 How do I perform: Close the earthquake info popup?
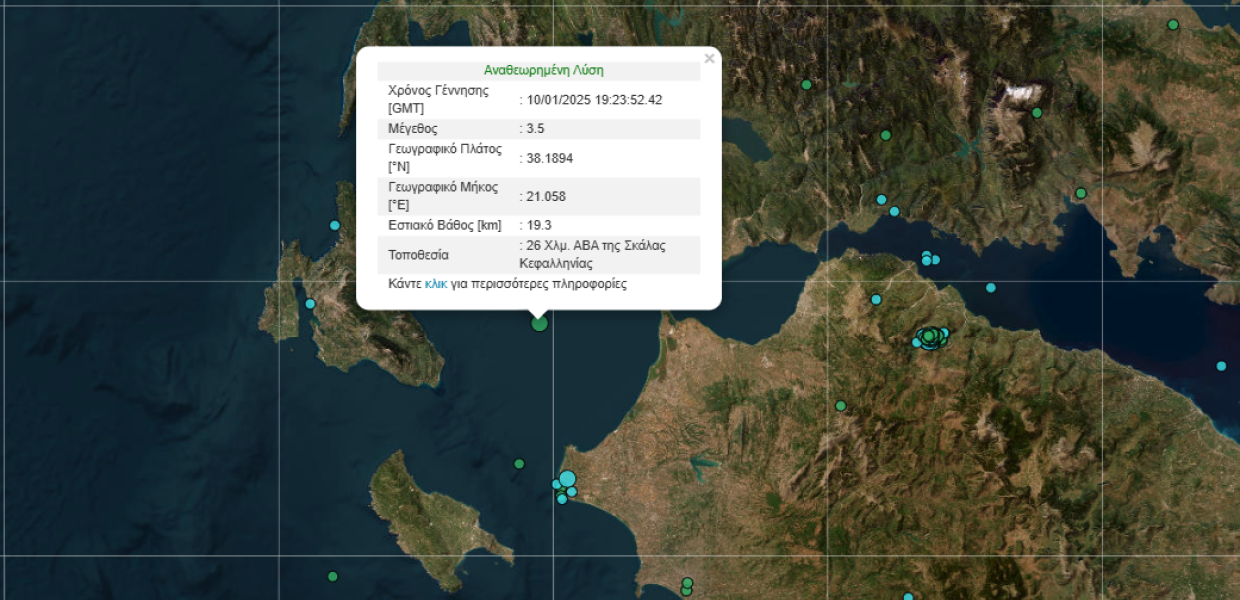point(709,58)
